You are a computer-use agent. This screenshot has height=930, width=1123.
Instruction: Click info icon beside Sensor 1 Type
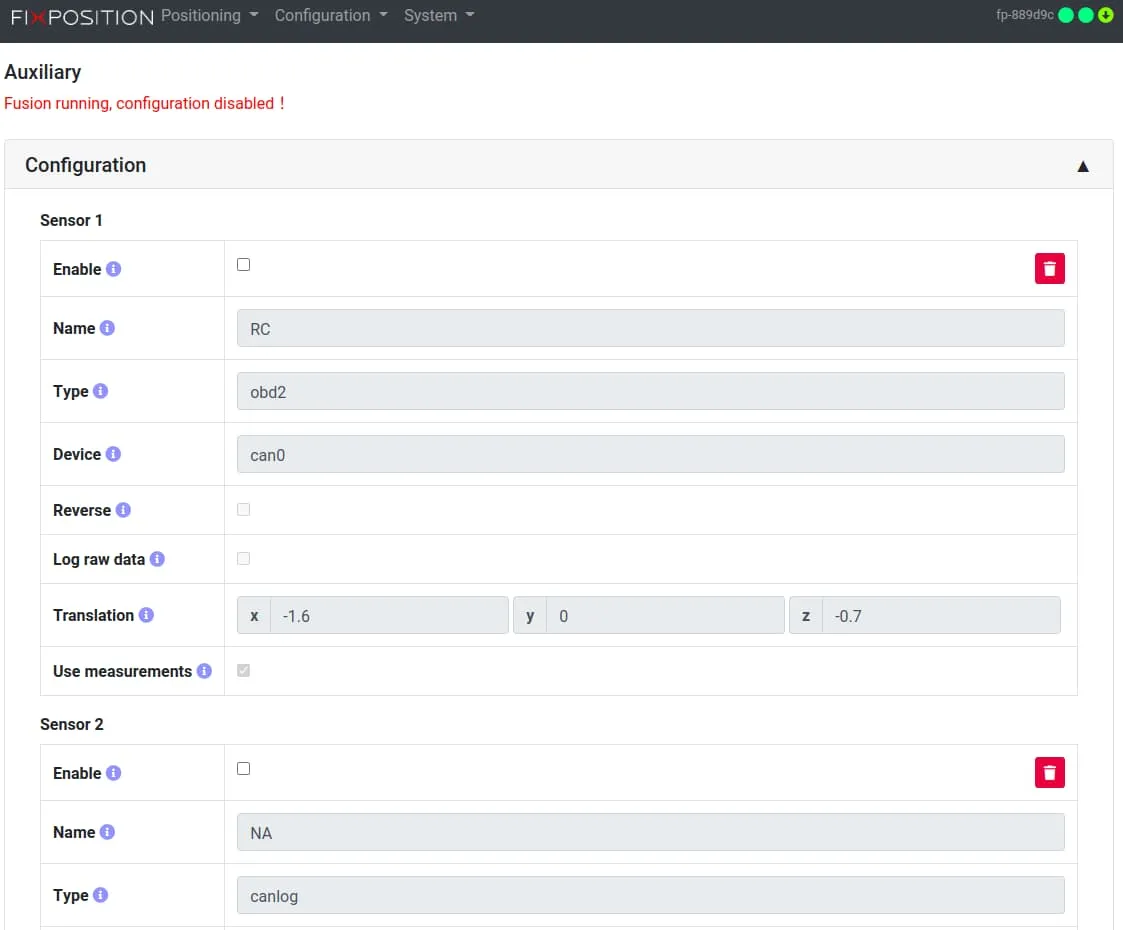(100, 391)
